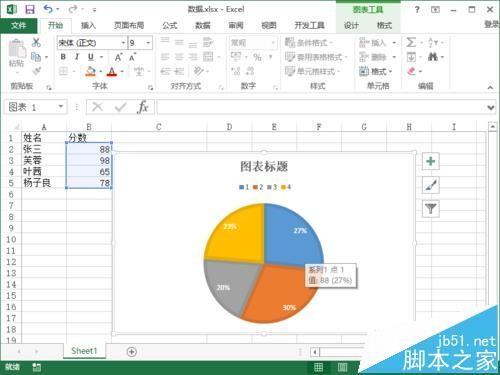Switch to the 页面布局 tab
This screenshot has width=500, height=375.
tap(129, 25)
